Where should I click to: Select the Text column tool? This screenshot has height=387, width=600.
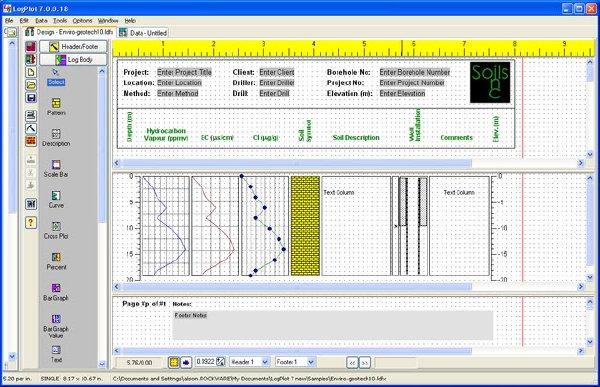point(56,354)
